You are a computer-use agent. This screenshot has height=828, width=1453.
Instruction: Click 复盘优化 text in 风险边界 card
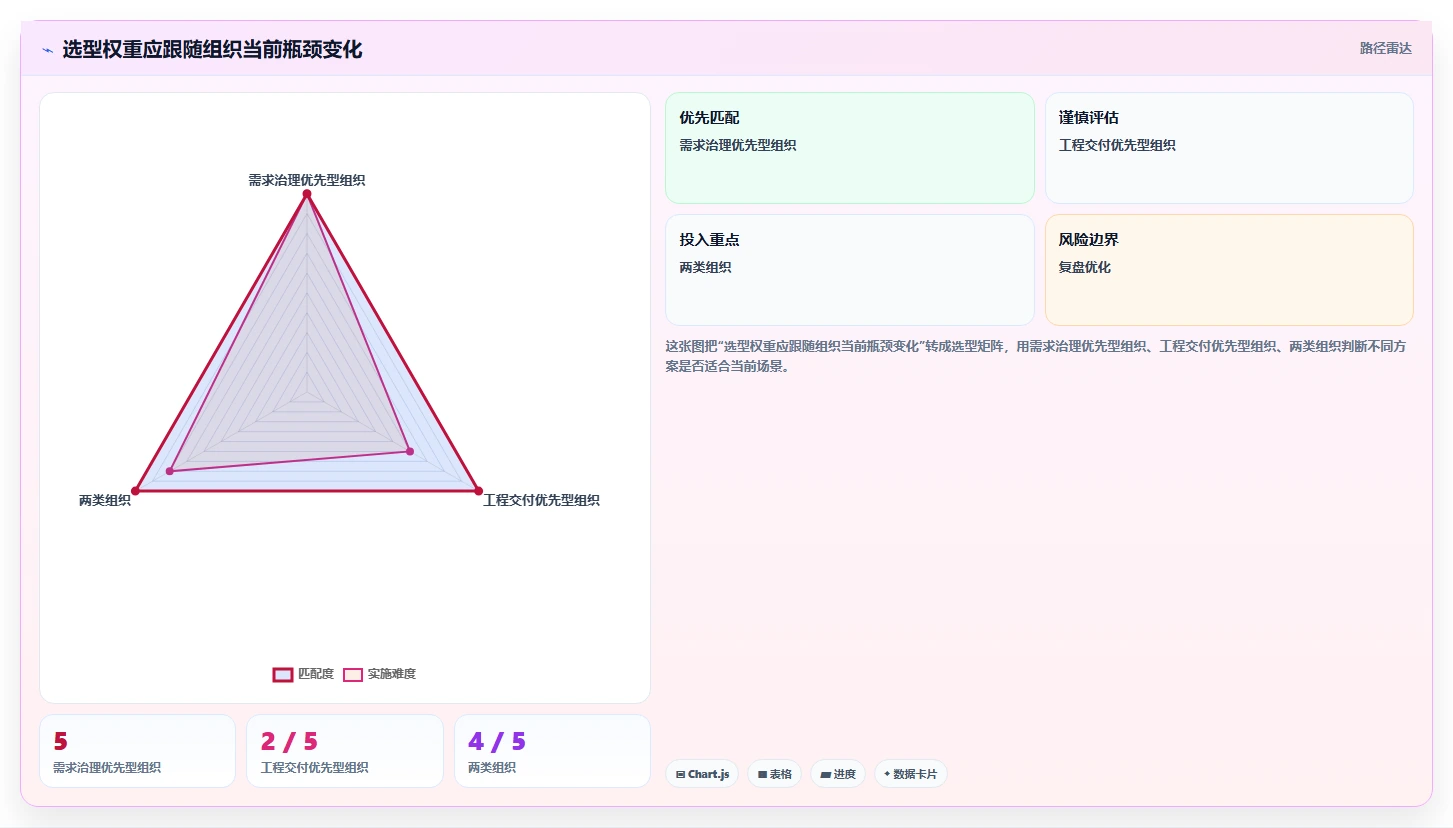1085,267
